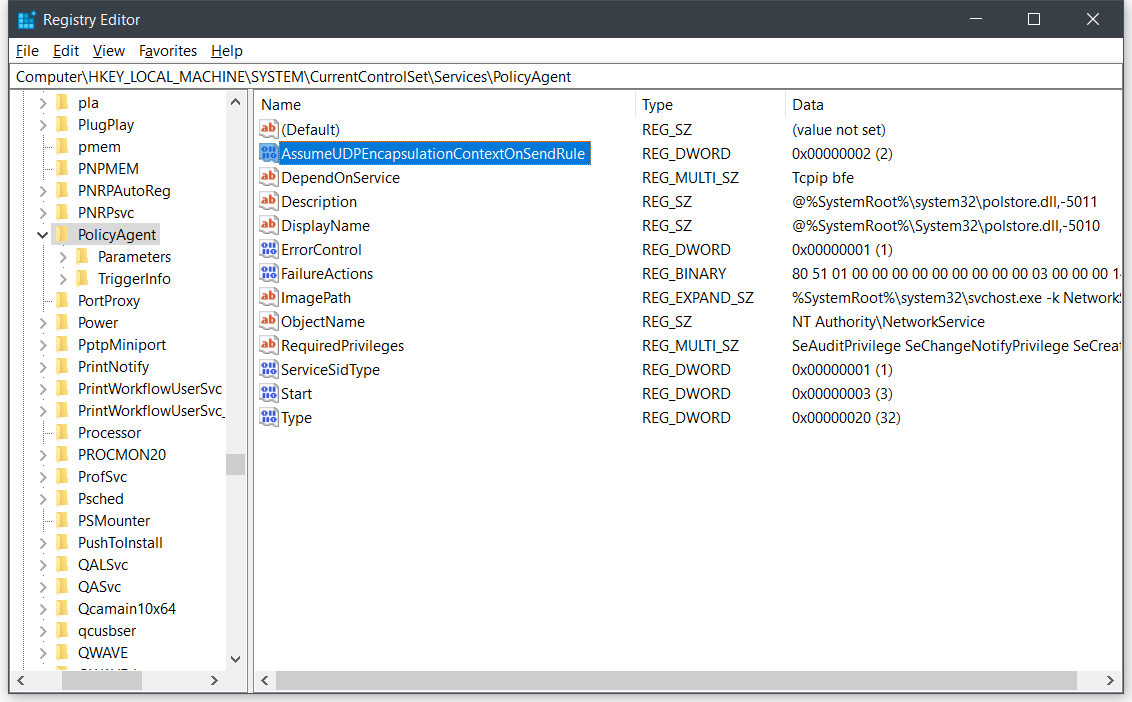Click the ServiceSidType DWORD icon
The image size is (1132, 702).
point(269,369)
